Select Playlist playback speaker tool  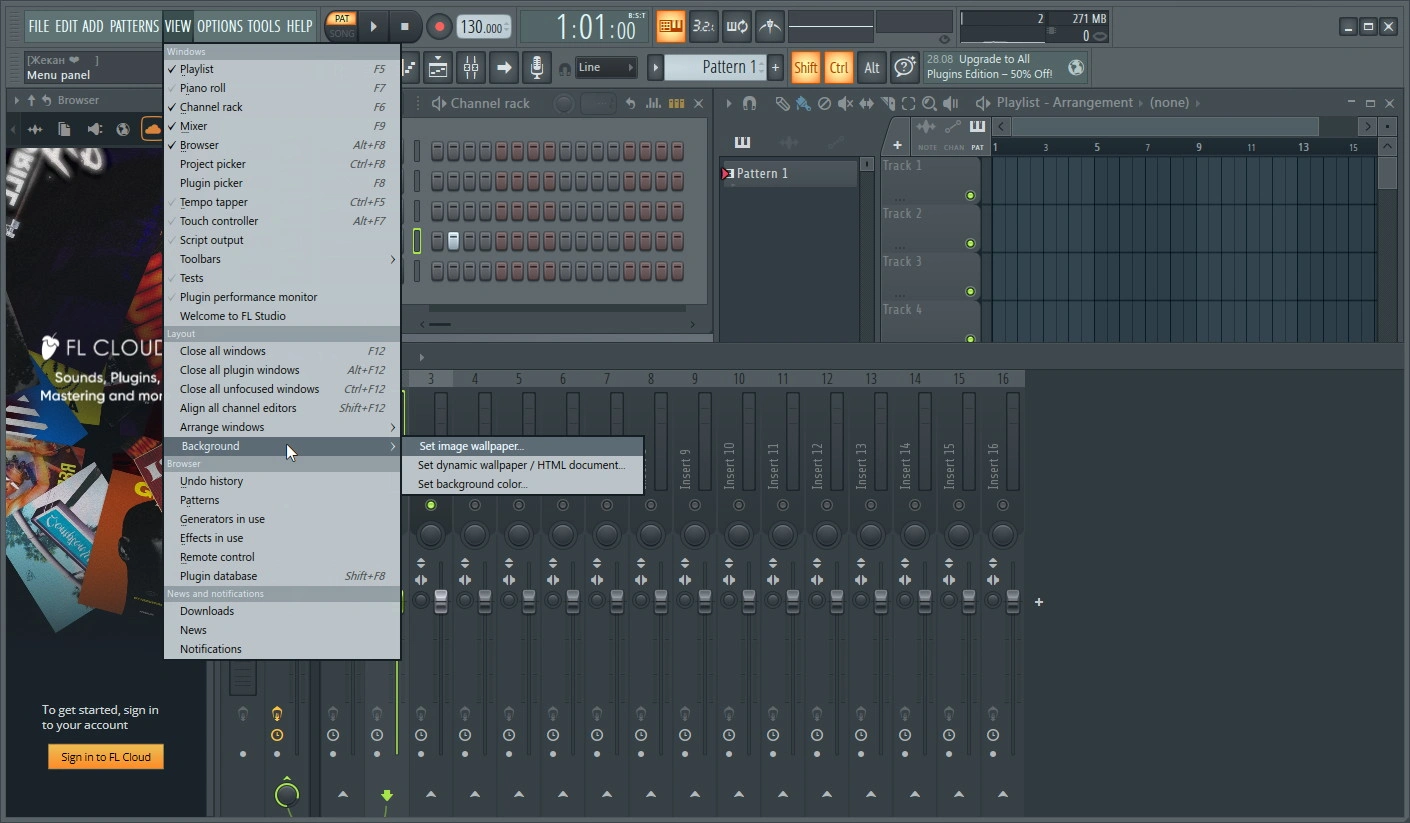950,103
